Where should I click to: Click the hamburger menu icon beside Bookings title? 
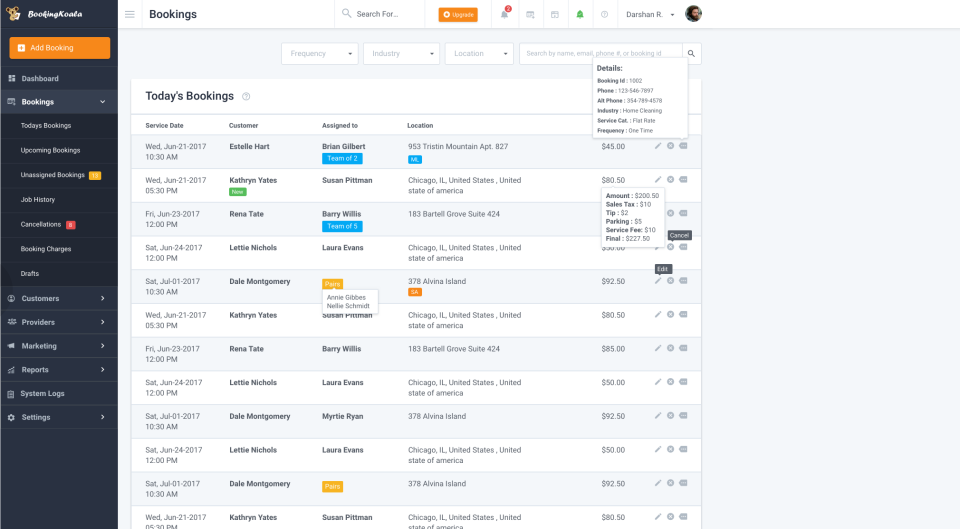tap(130, 14)
